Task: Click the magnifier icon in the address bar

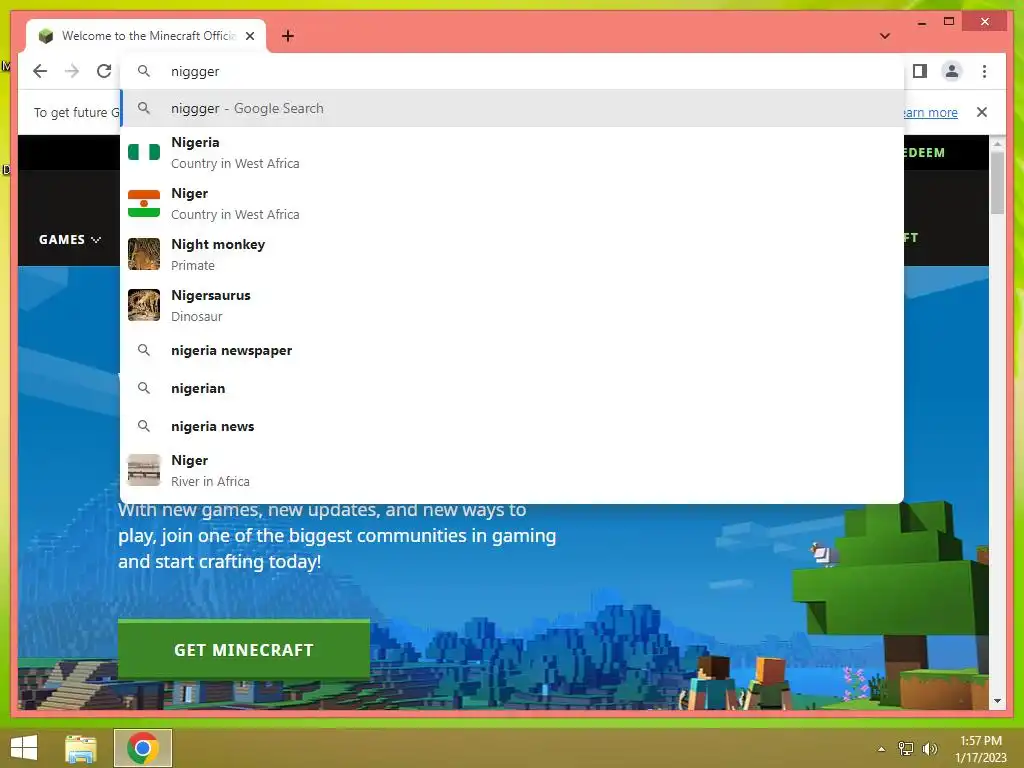Action: click(144, 71)
